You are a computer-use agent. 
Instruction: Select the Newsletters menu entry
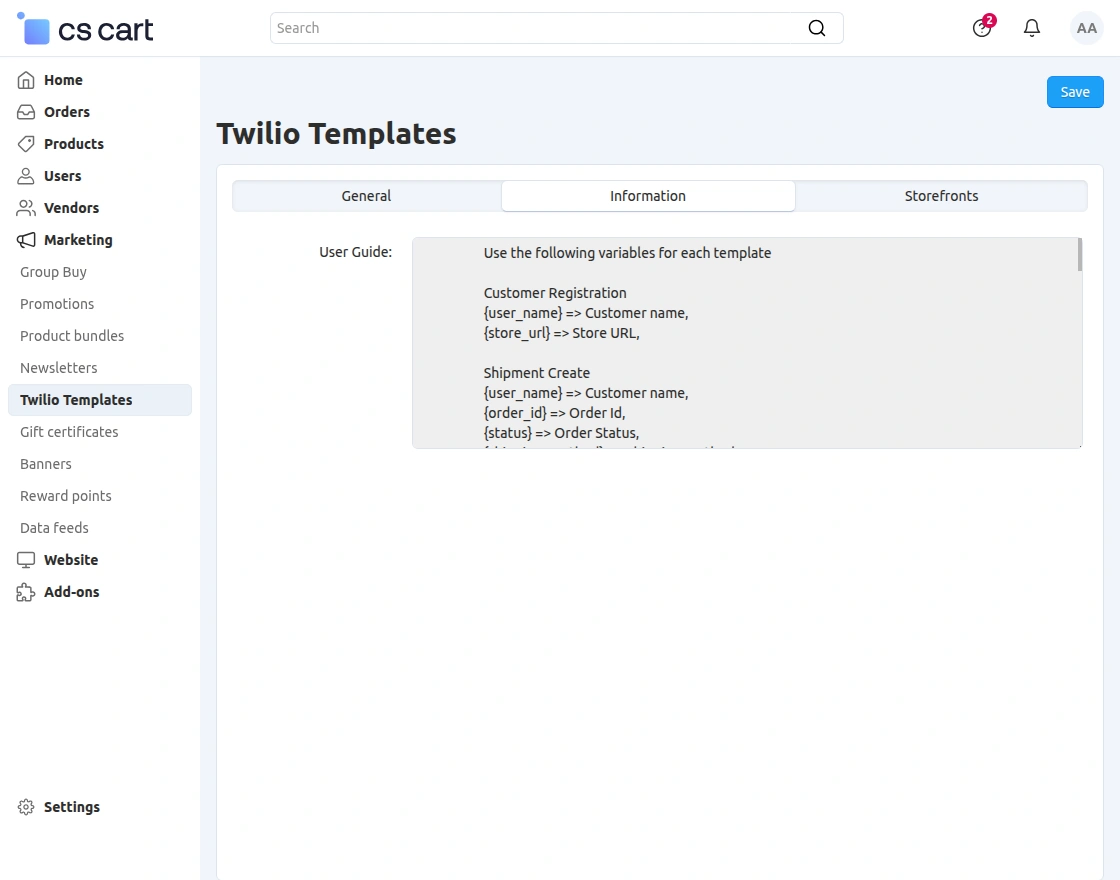pyautogui.click(x=58, y=367)
